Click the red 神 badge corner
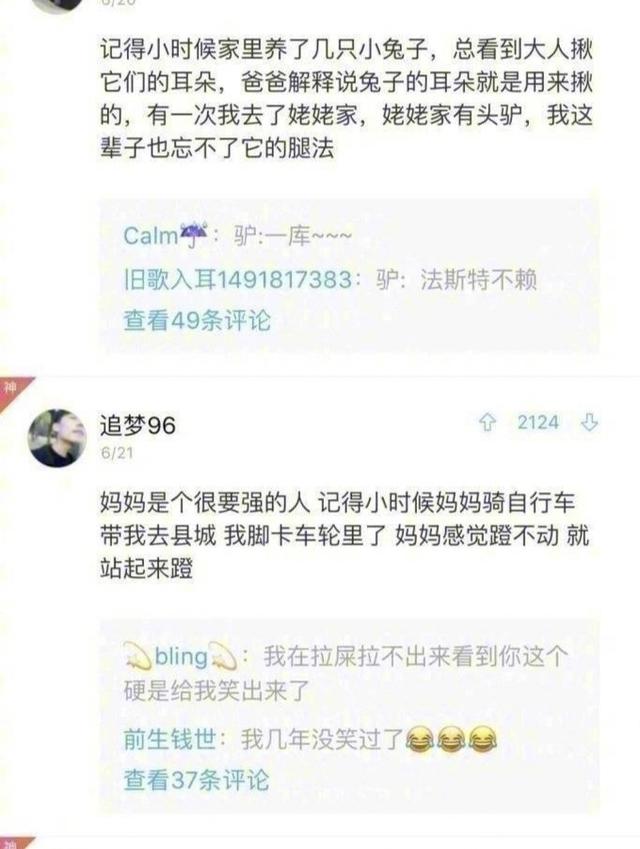The image size is (640, 849). [x=12, y=390]
